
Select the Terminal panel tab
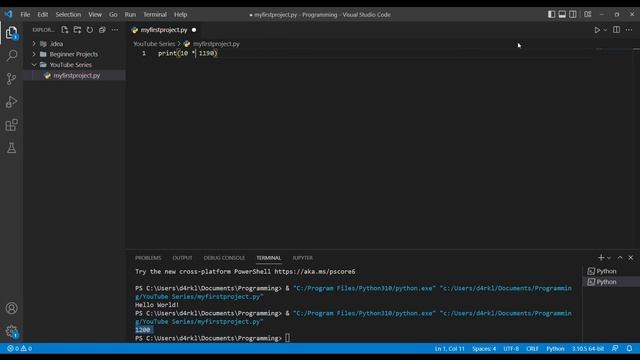pyautogui.click(x=269, y=258)
